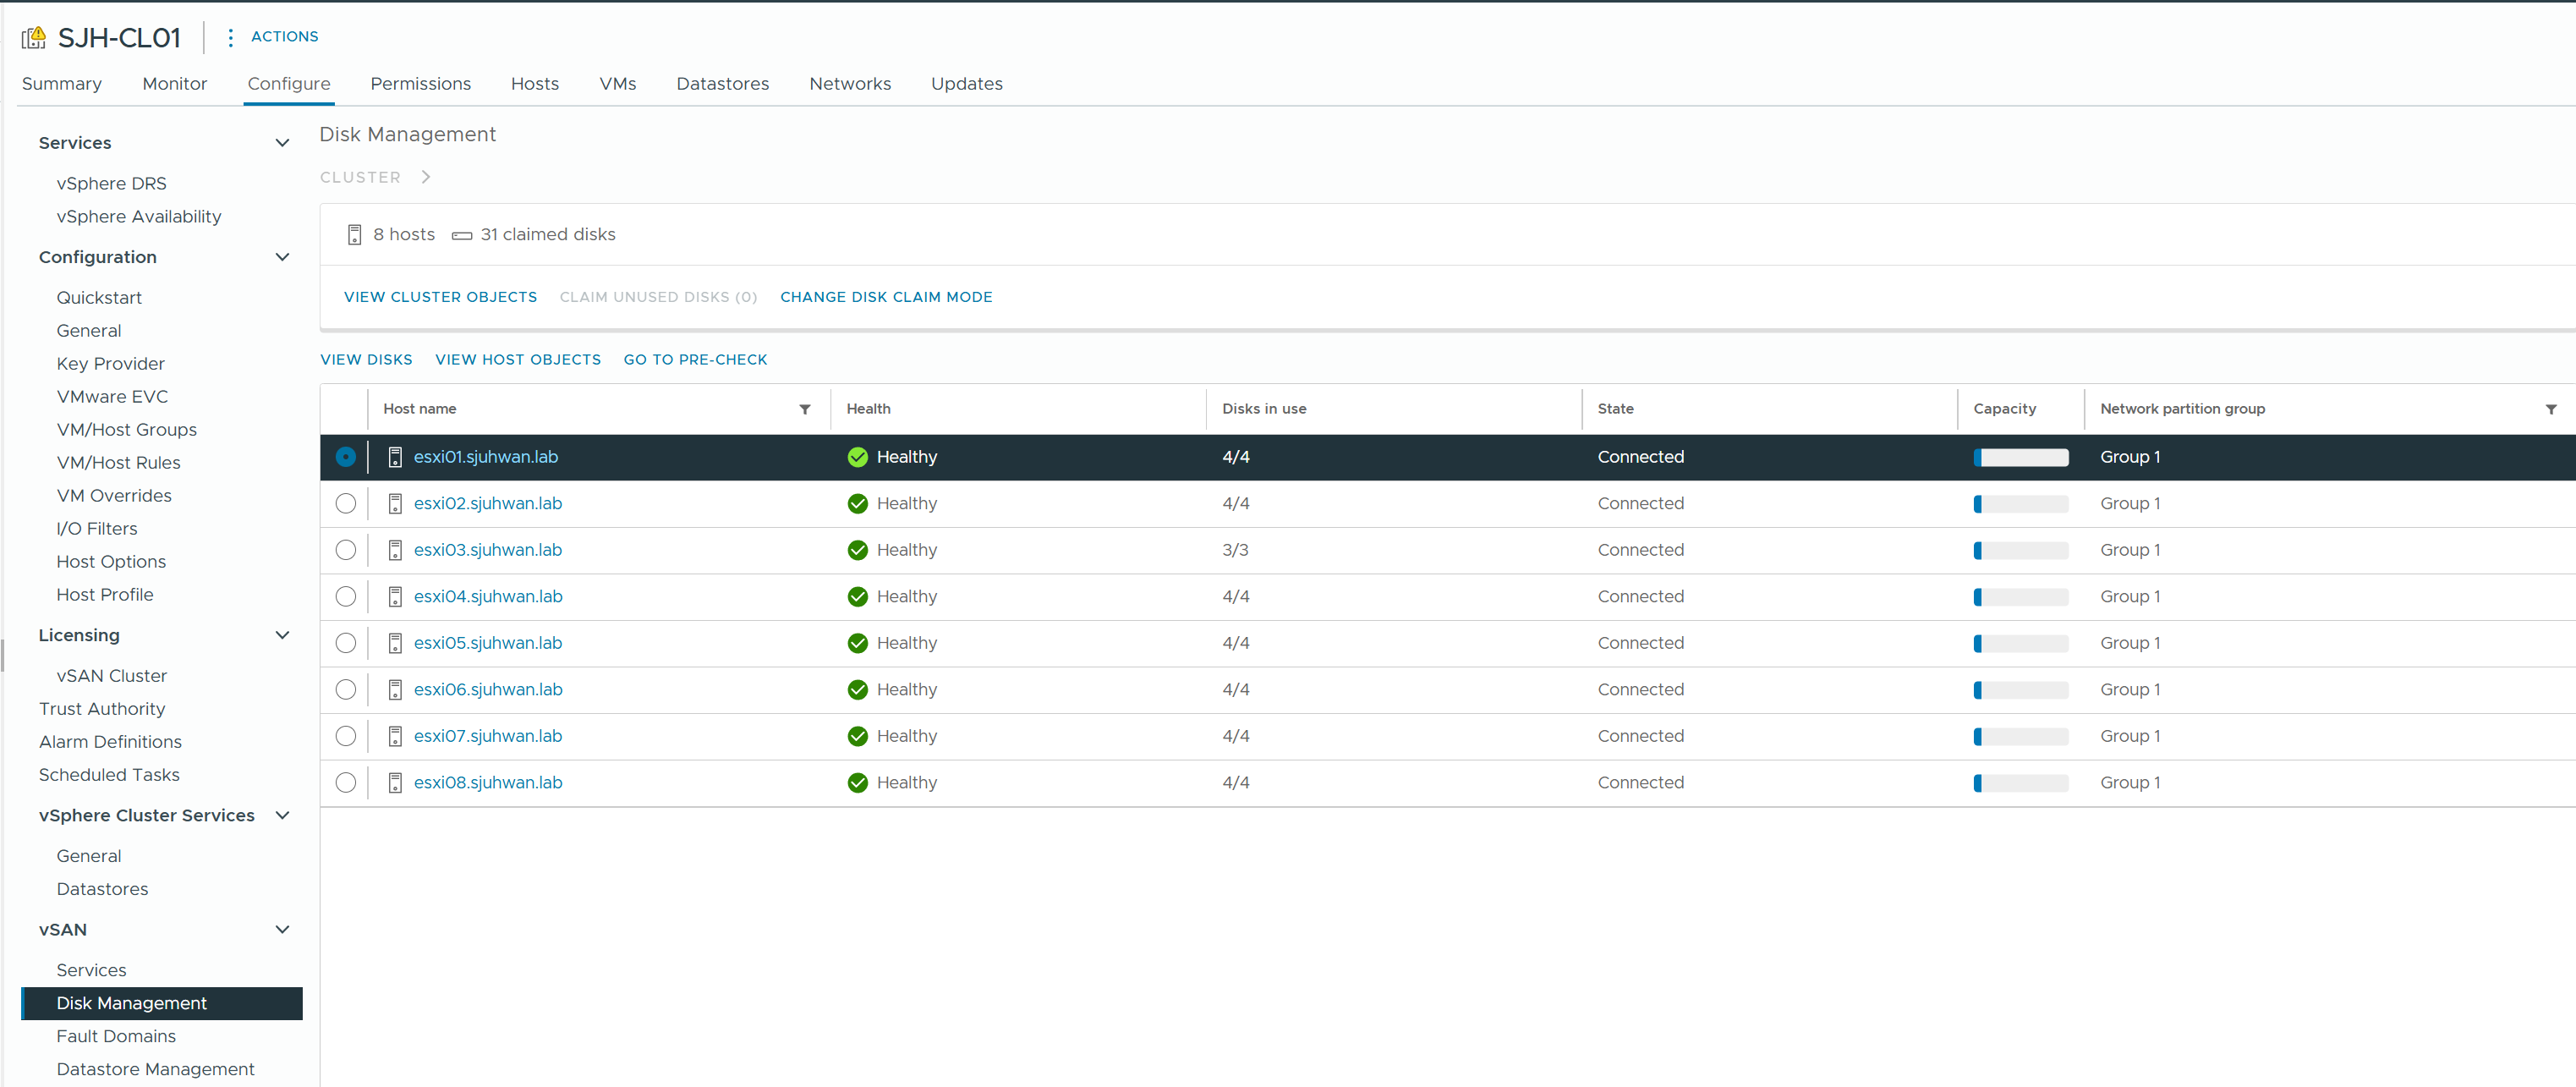
Task: Collapse the Licensing section chevron
Action: tap(282, 635)
